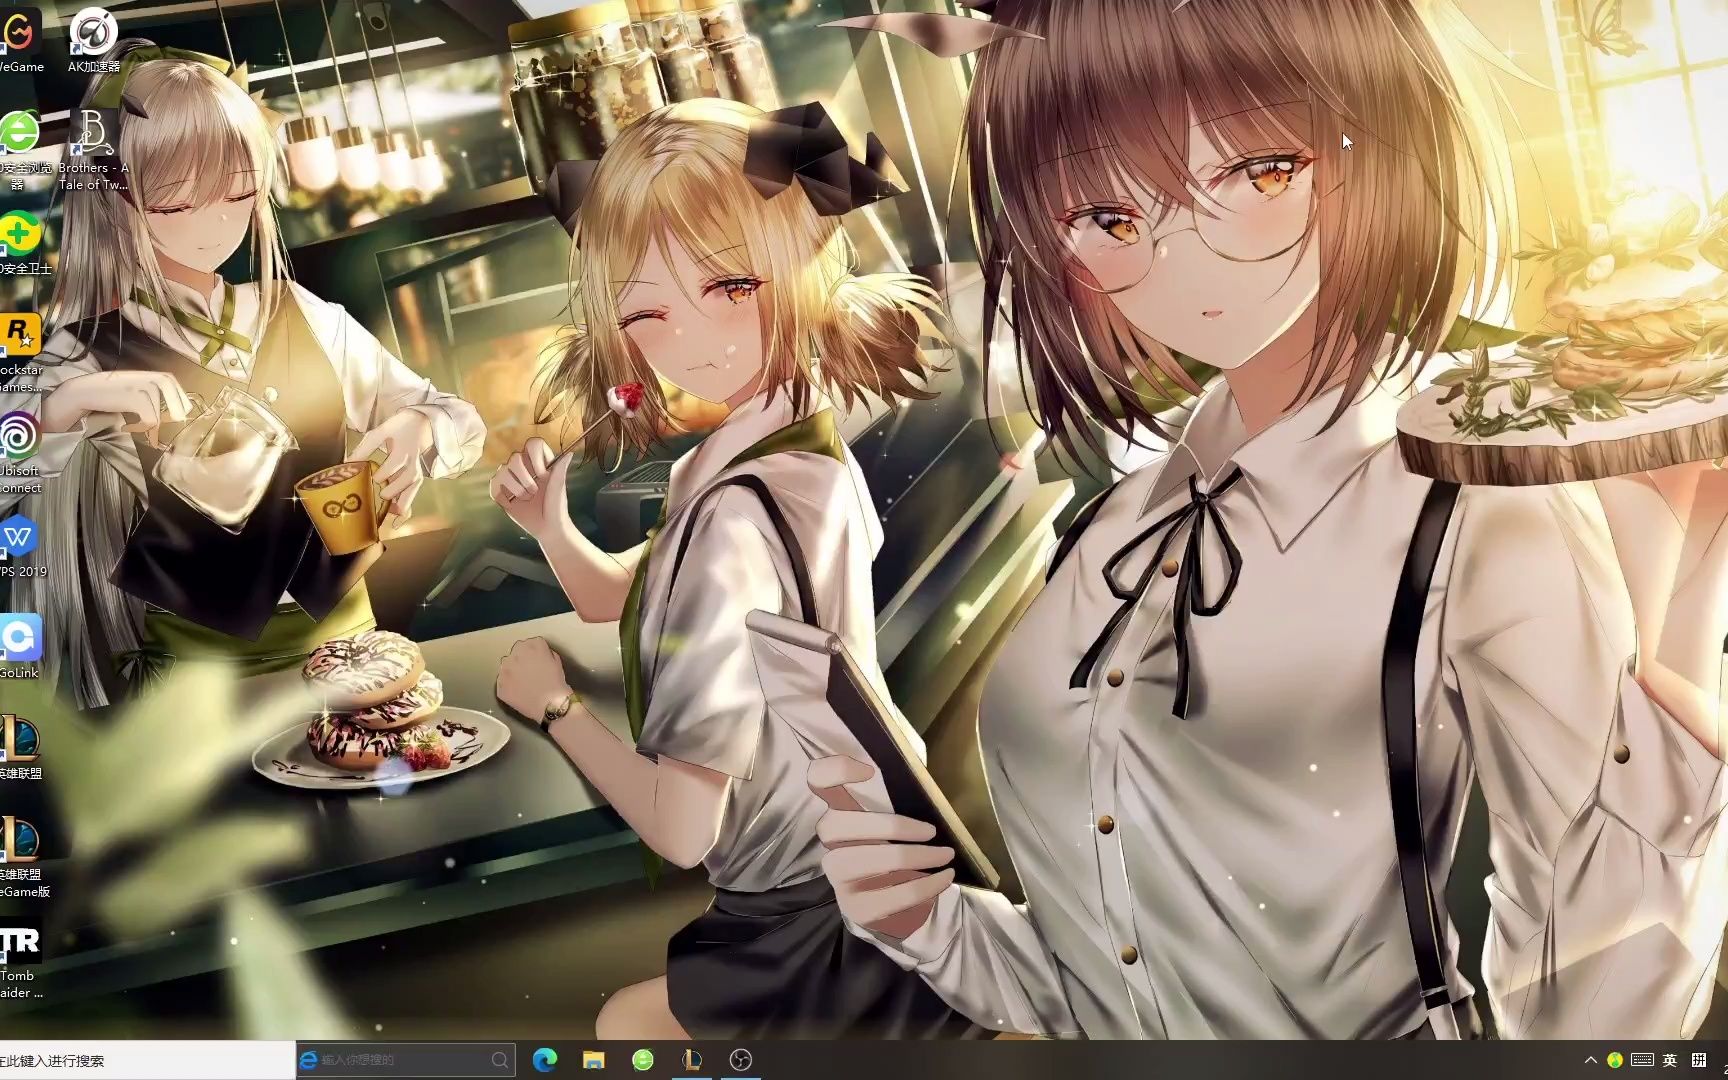Open Microsoft Edge from the taskbar
1728x1080 pixels.
coord(545,1060)
